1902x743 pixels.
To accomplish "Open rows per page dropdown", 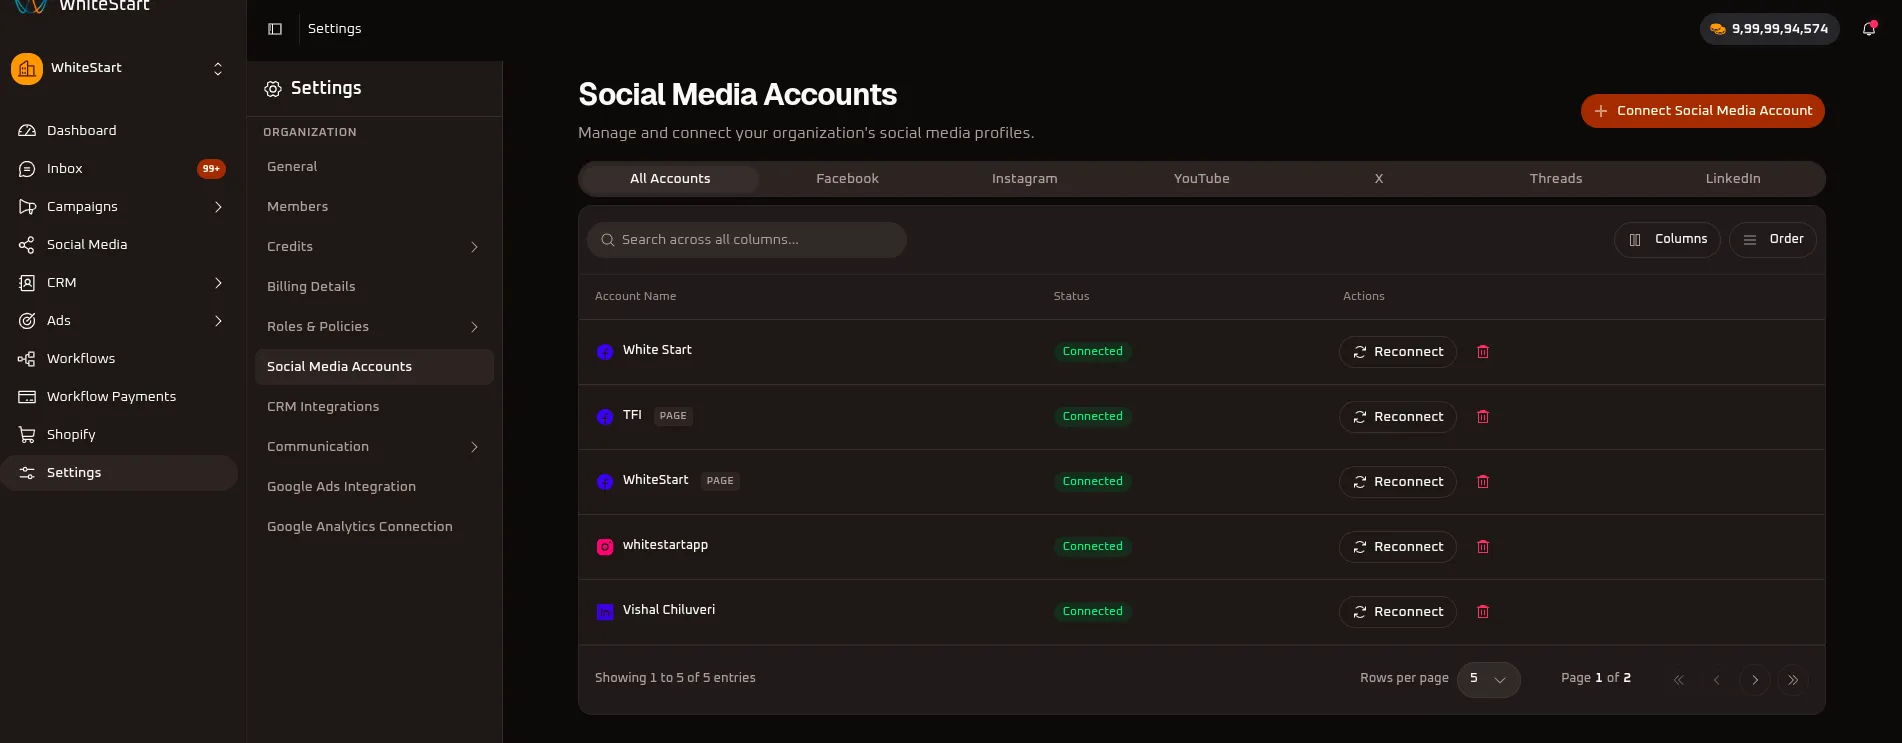I will coord(1489,679).
